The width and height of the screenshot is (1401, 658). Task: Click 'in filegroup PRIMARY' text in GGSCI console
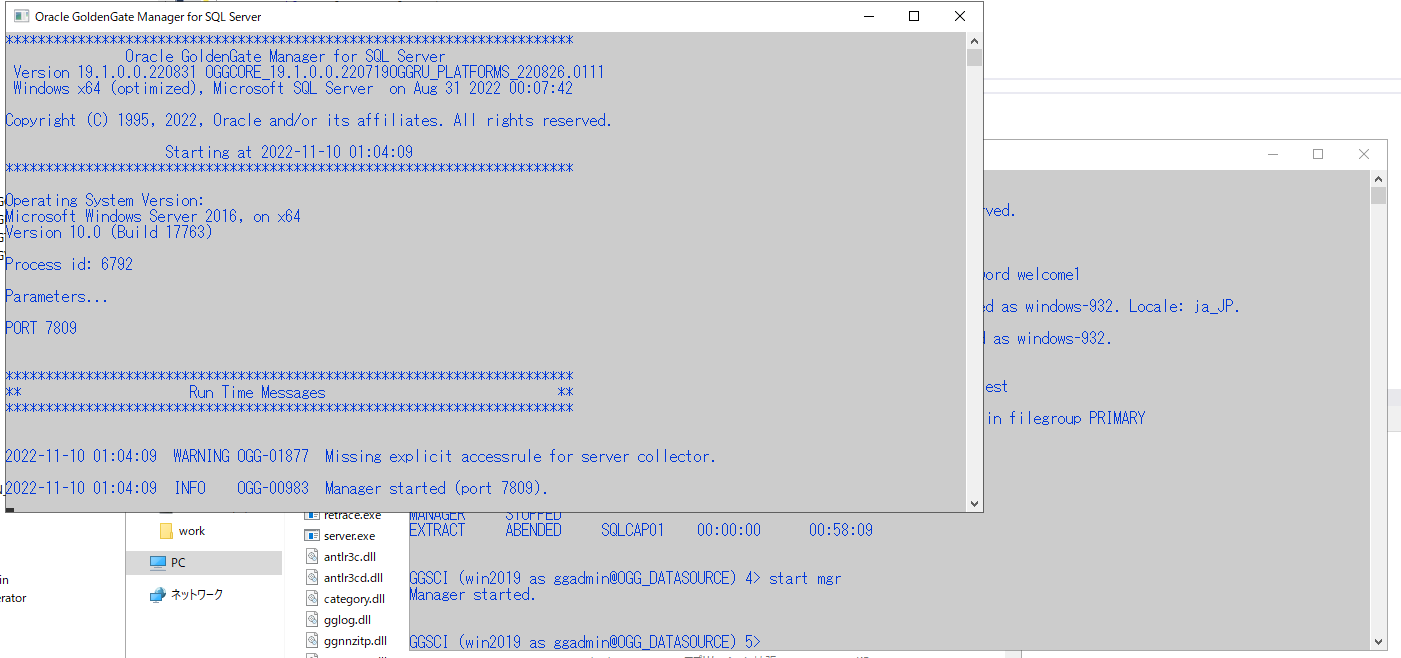[x=1066, y=418]
